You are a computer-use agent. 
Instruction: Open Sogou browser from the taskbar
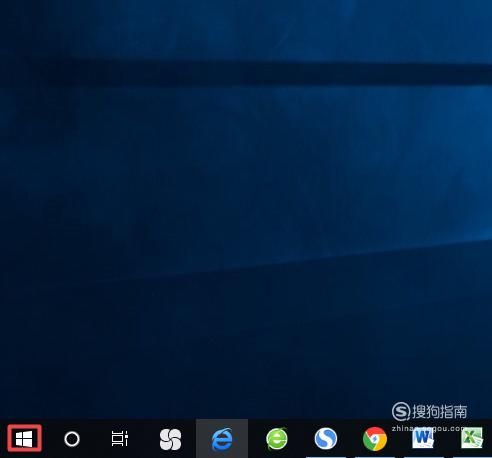point(326,438)
